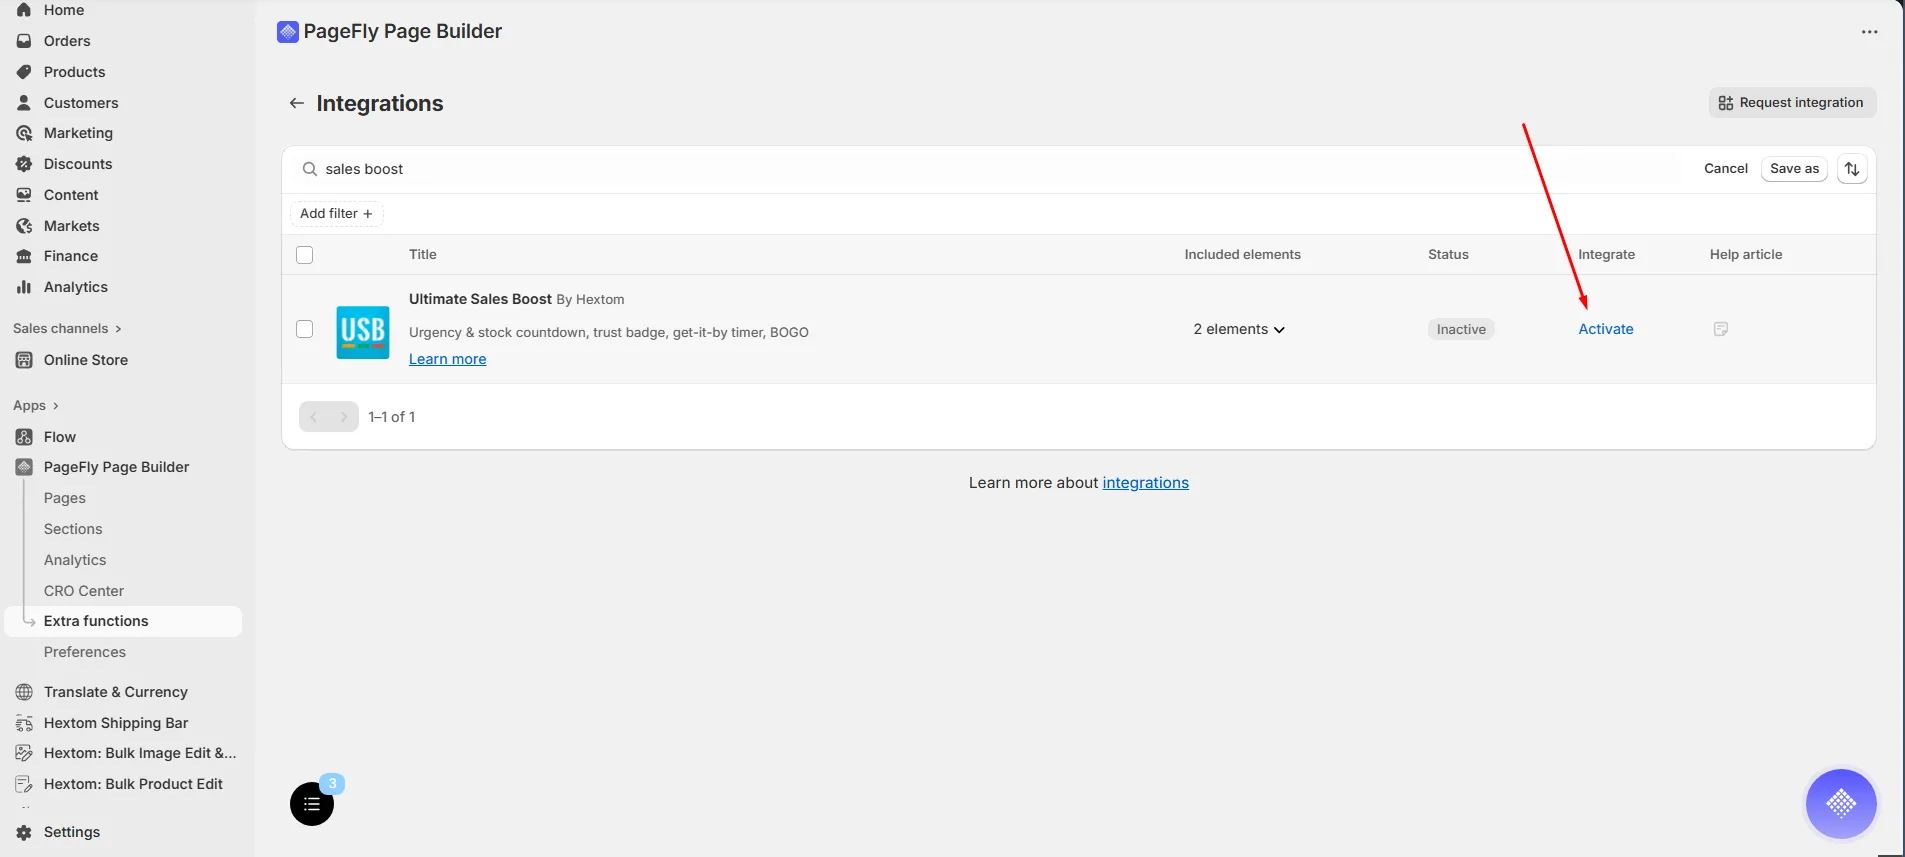Click the By Hextom author text
The width and height of the screenshot is (1905, 857).
[x=590, y=300]
